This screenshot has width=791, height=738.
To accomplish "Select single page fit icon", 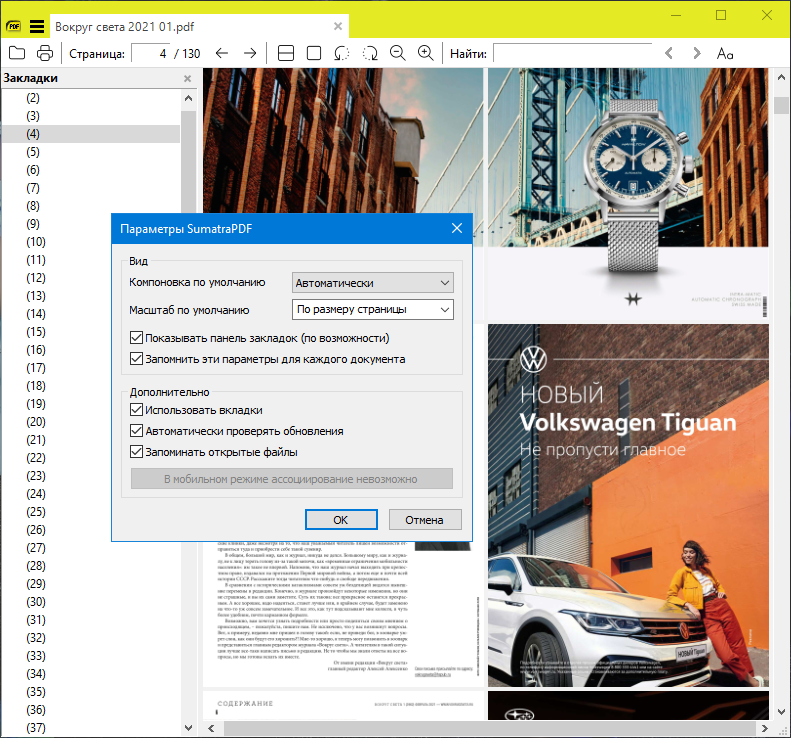I will (x=314, y=53).
